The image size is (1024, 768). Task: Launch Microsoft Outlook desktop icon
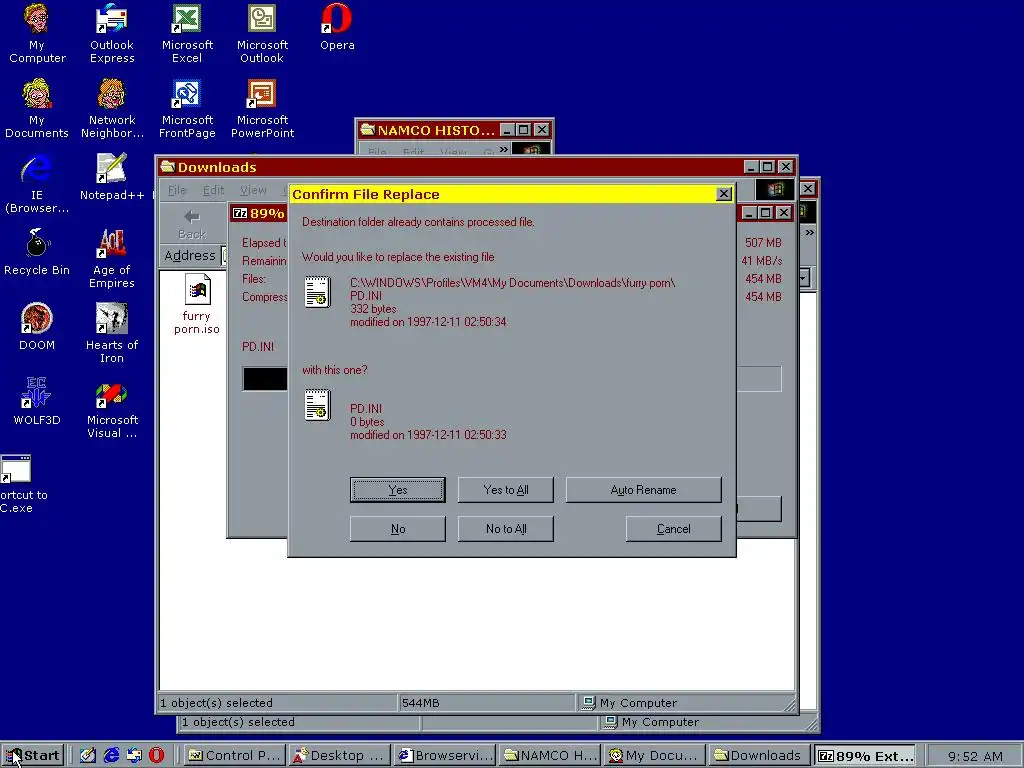click(x=262, y=33)
